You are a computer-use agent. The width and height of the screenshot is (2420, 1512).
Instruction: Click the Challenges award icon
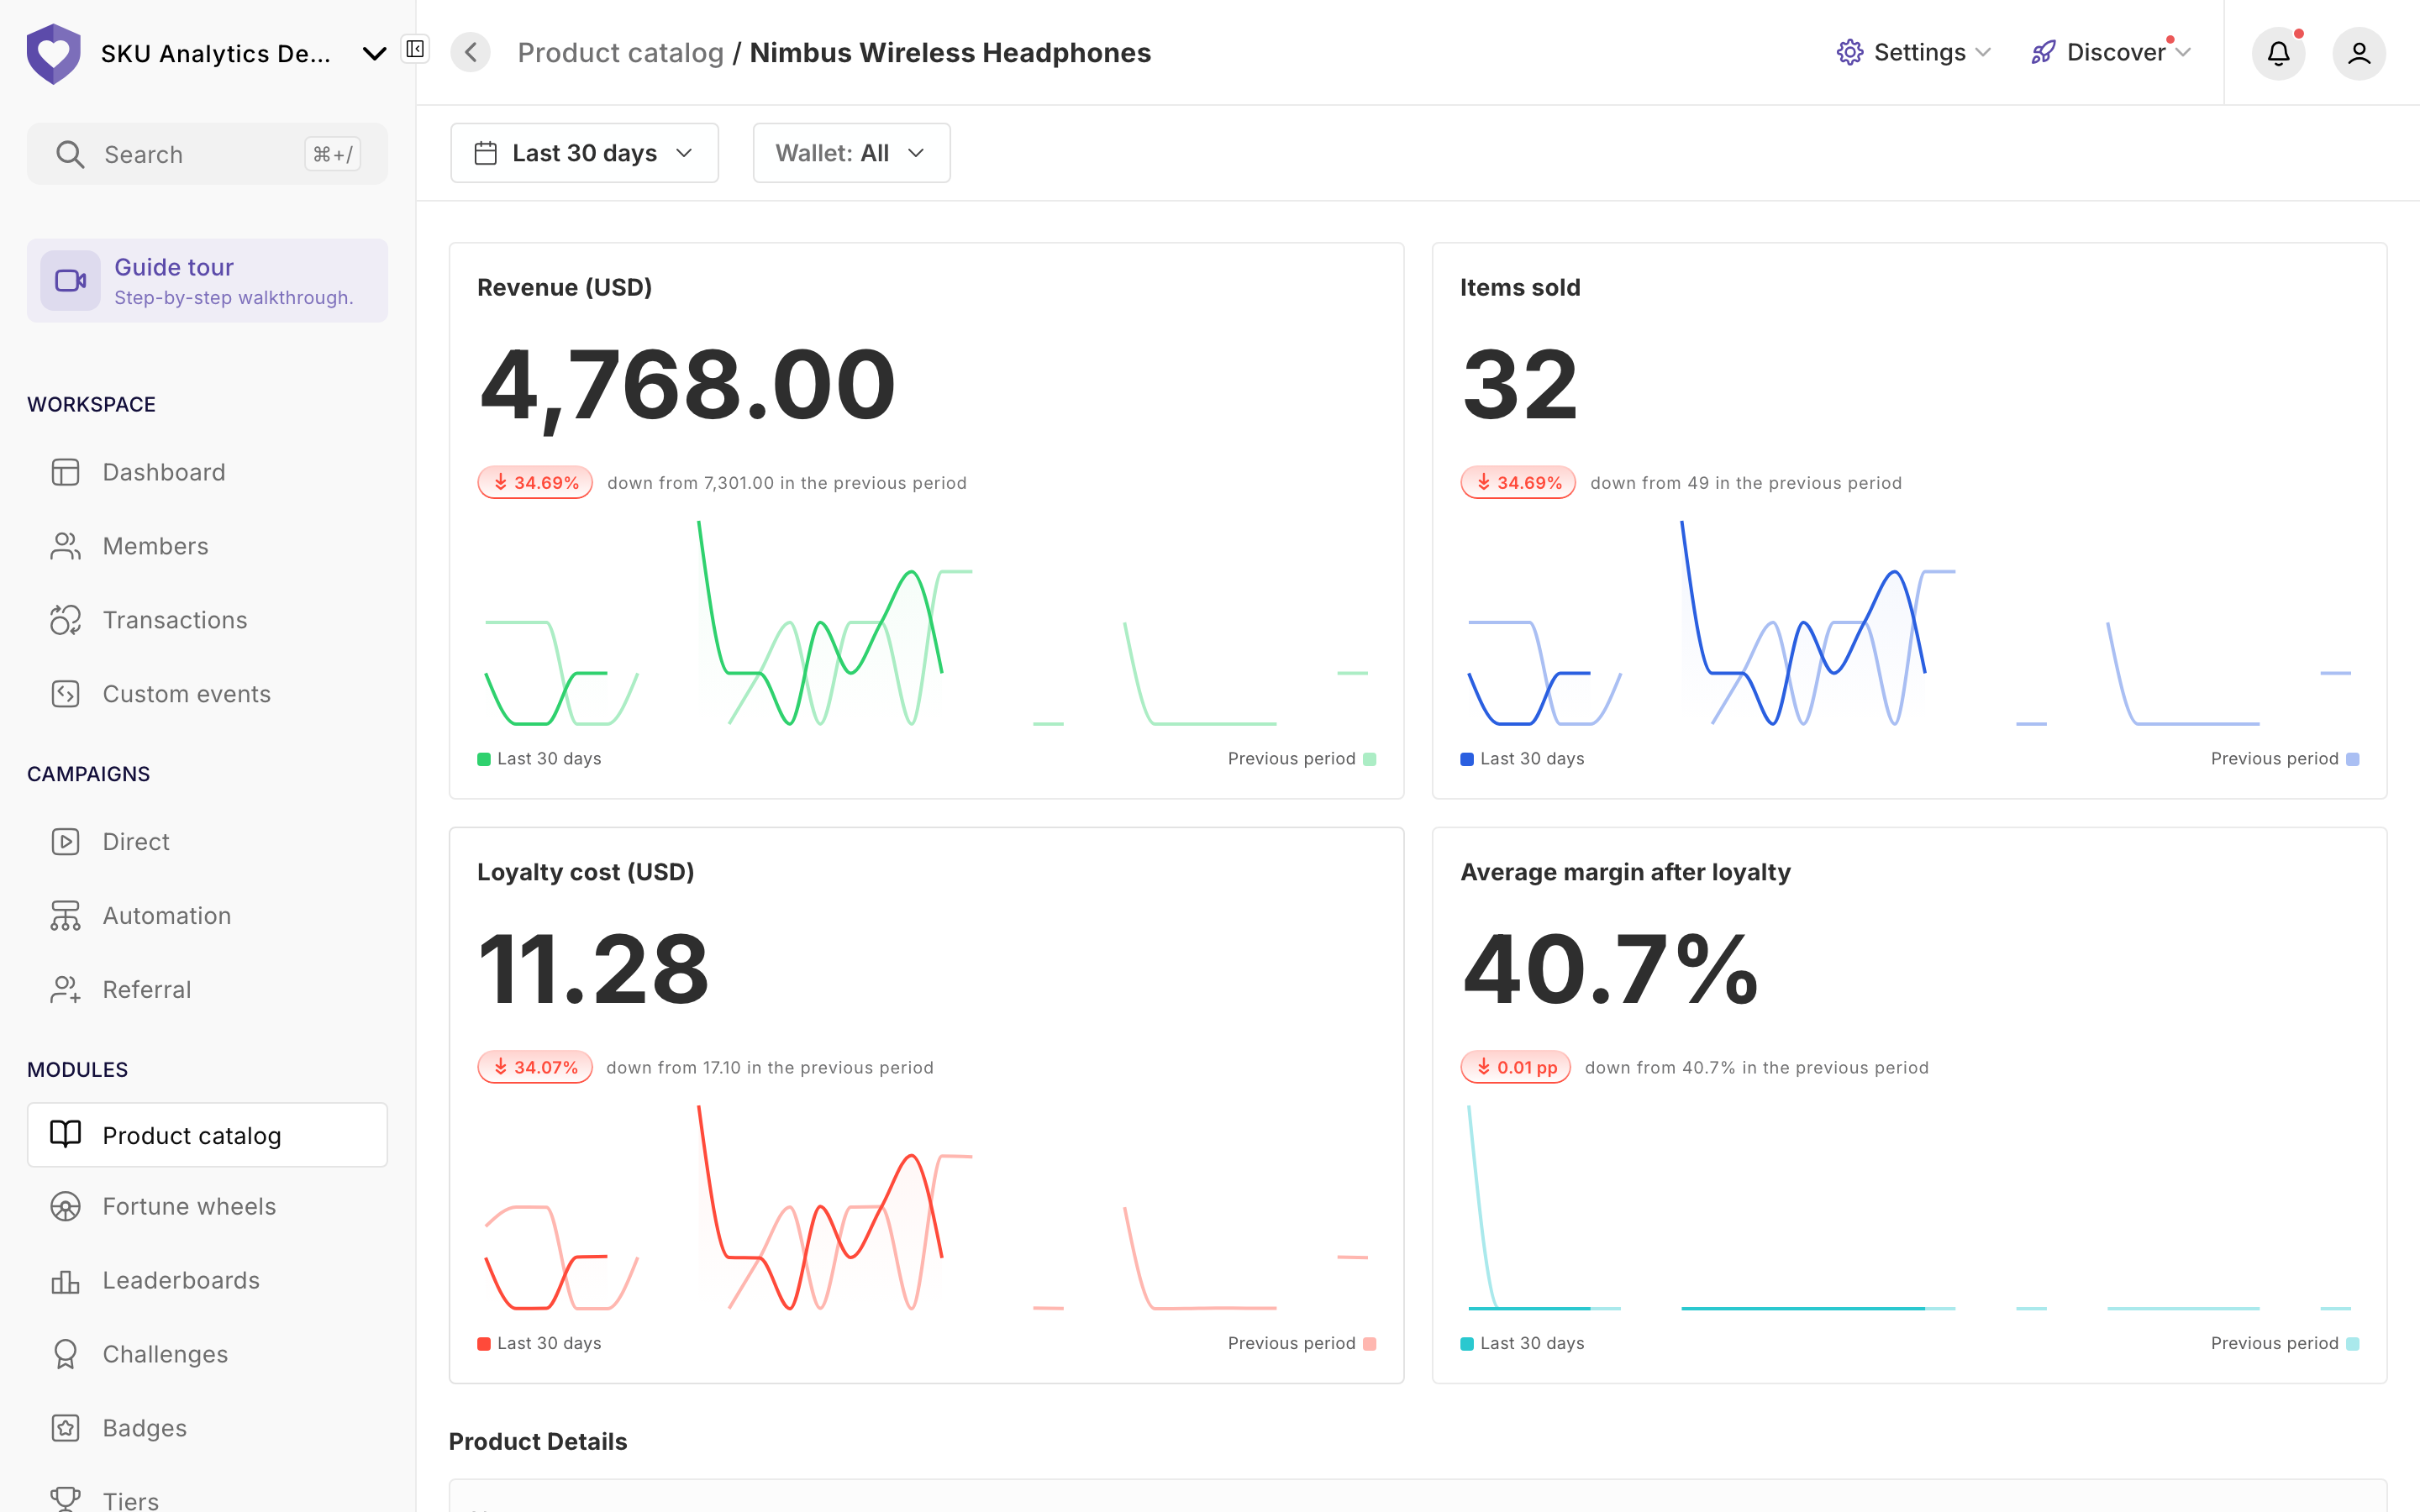[65, 1354]
